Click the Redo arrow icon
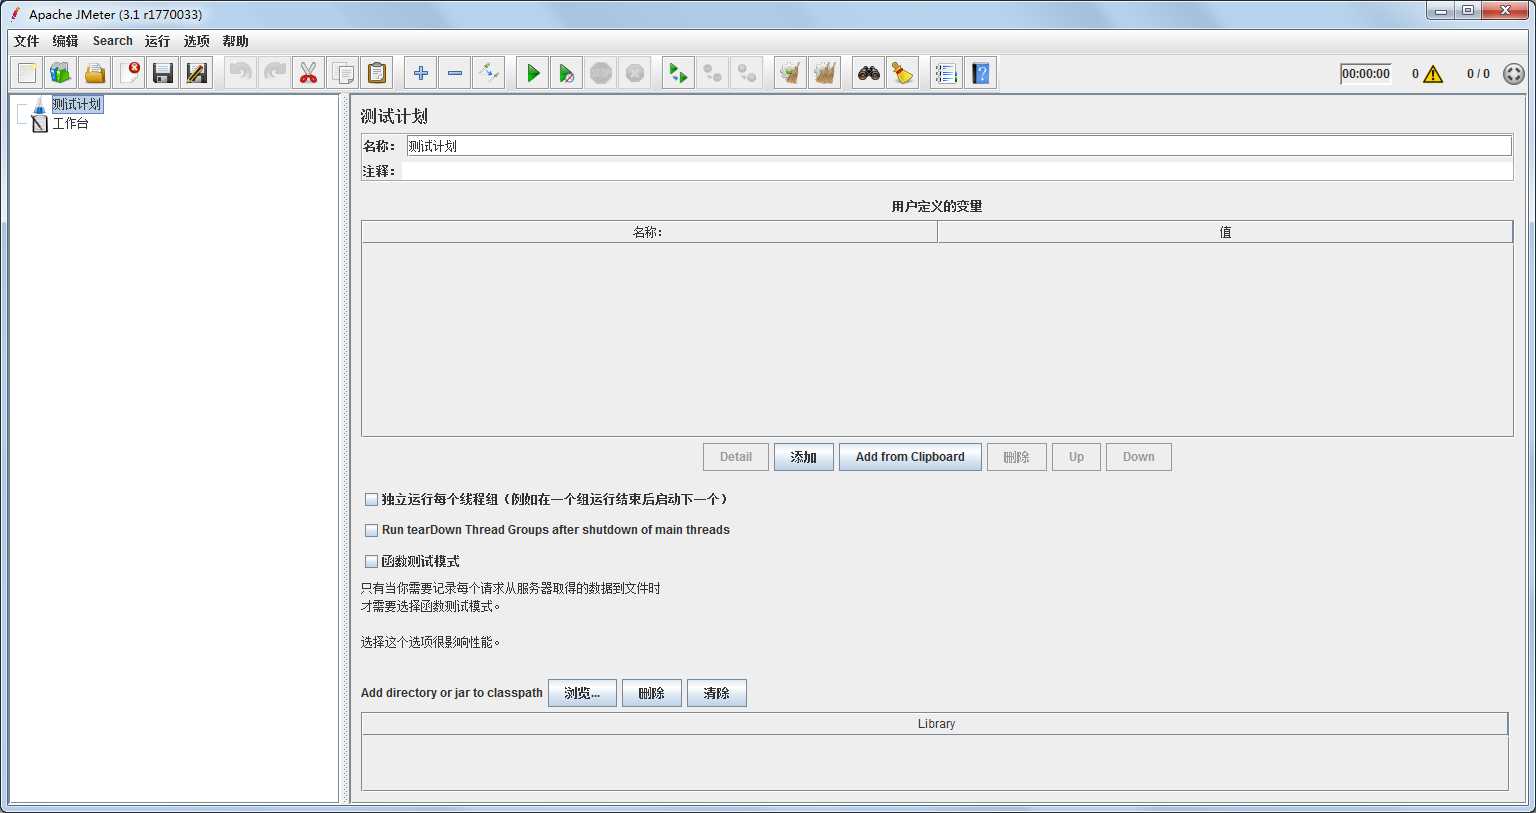Viewport: 1536px width, 813px height. point(275,73)
